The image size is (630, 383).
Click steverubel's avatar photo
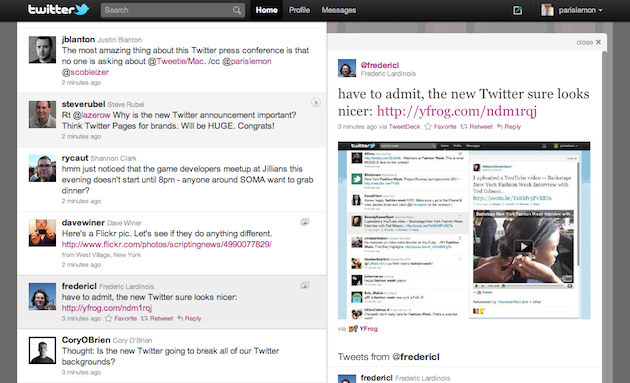pos(42,115)
